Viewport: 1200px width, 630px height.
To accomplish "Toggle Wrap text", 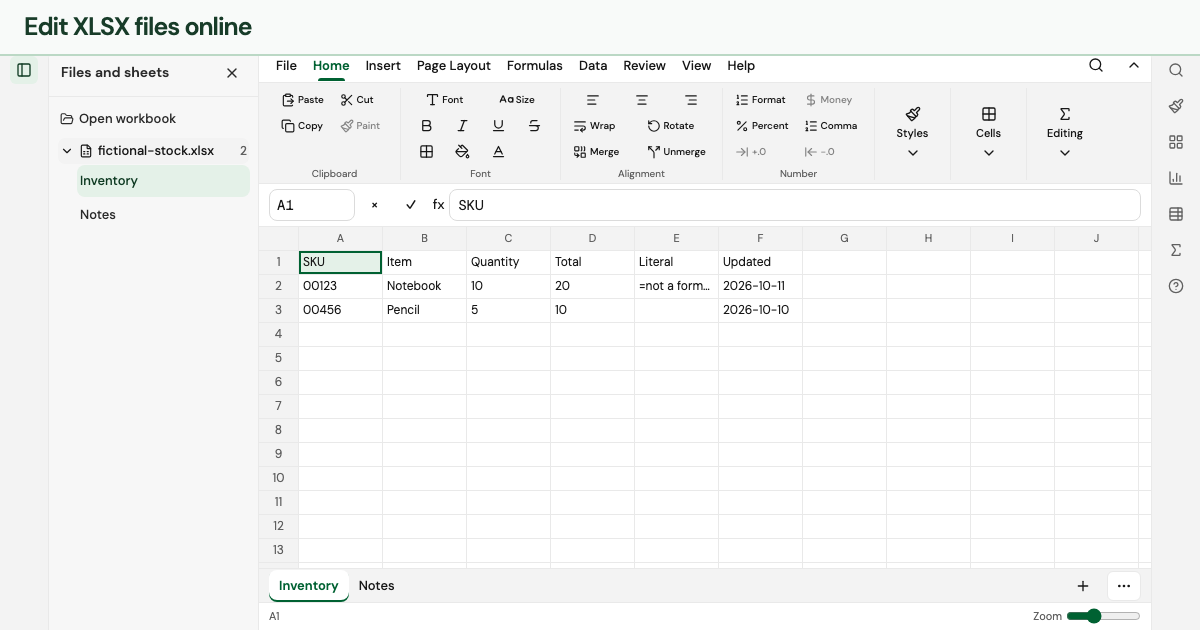I will point(595,126).
